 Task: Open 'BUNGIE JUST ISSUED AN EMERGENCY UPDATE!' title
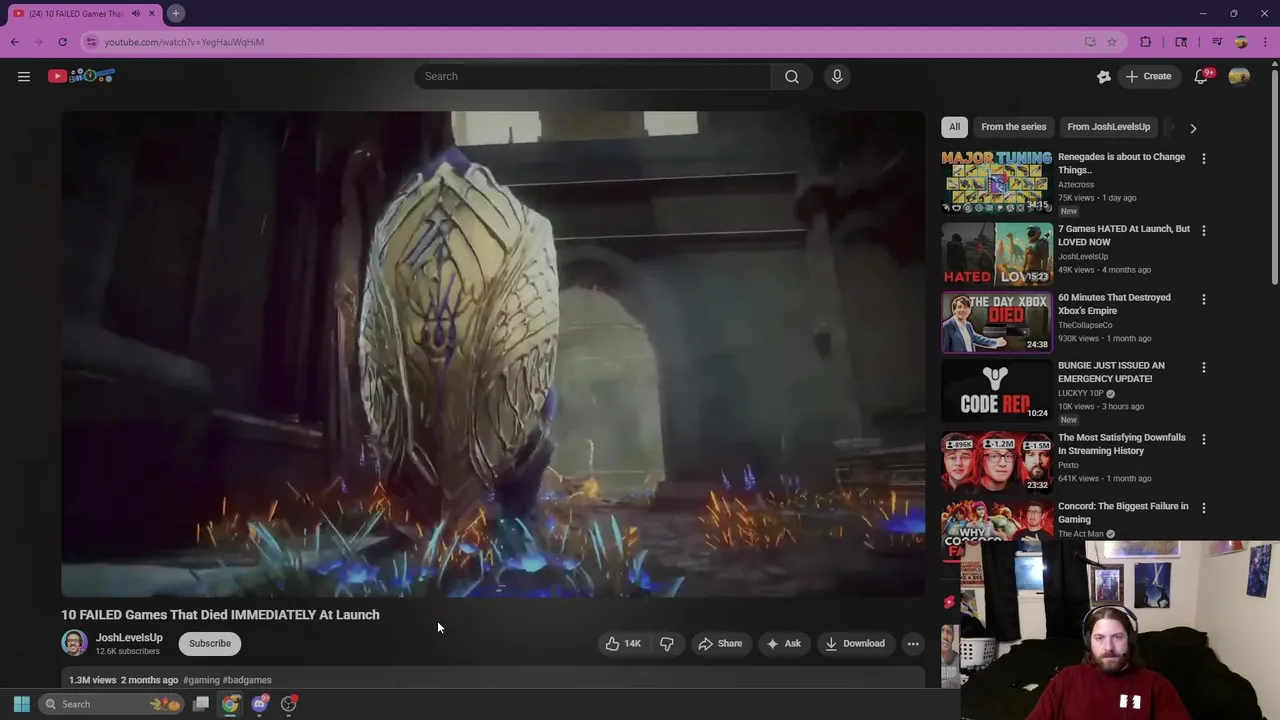[x=1111, y=372]
